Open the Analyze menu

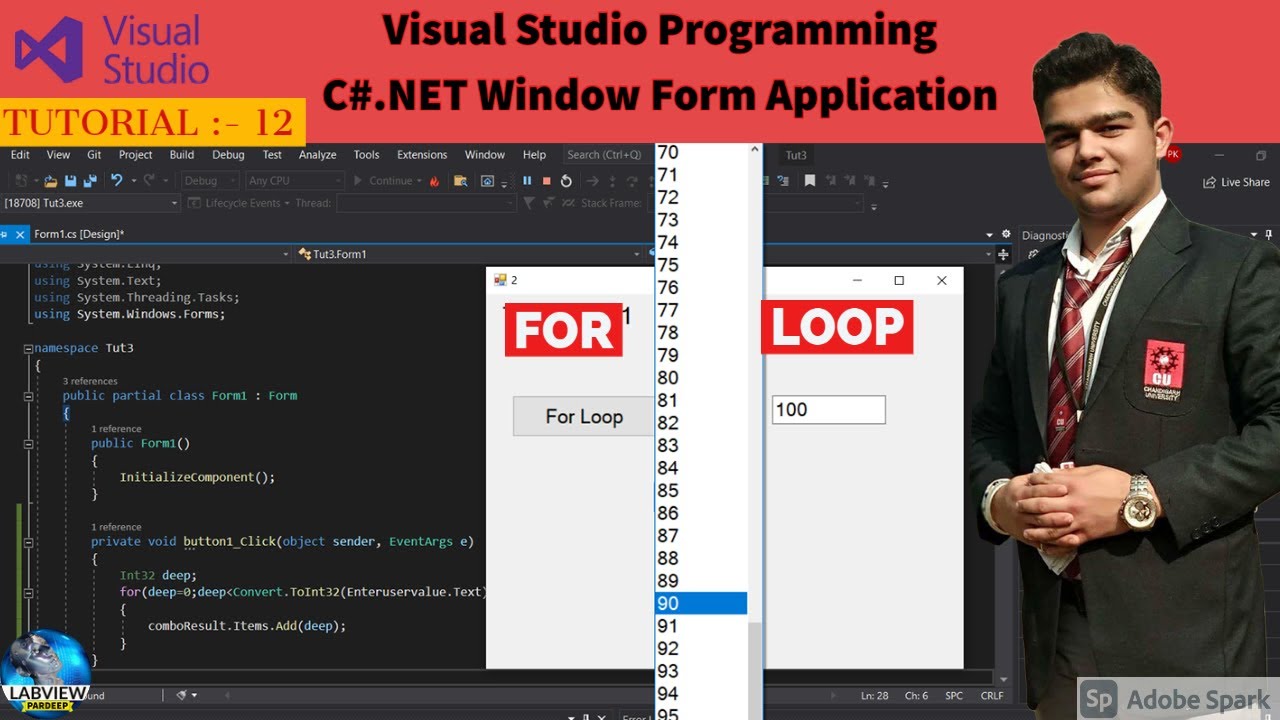[318, 155]
